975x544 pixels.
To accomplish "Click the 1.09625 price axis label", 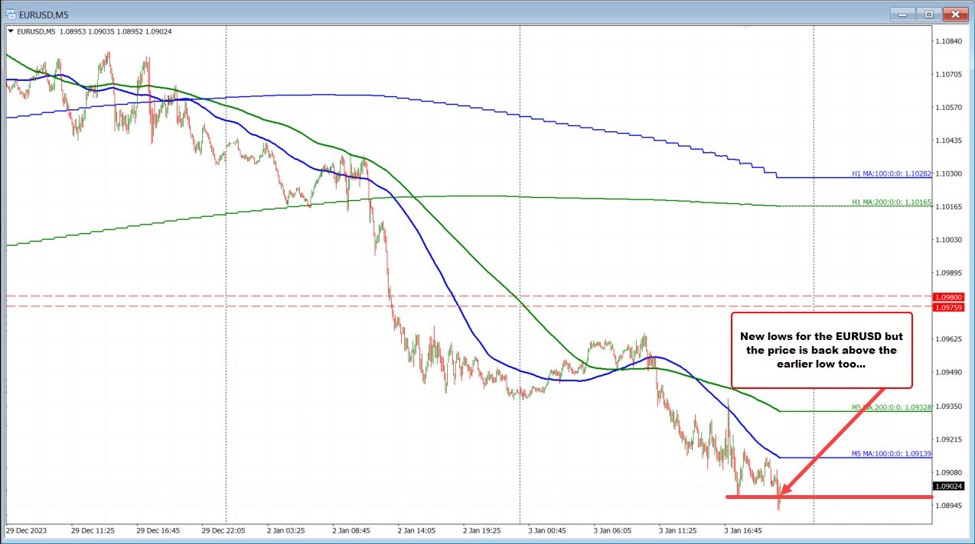I will coord(949,339).
